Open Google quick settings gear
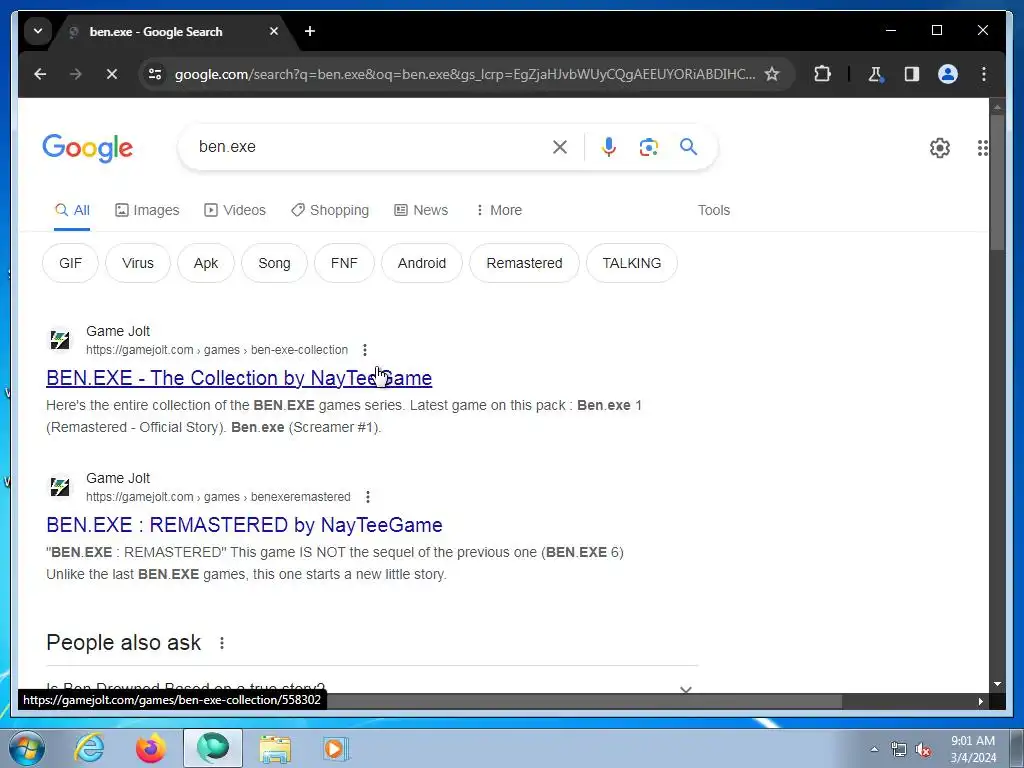Viewport: 1024px width, 768px height. pyautogui.click(x=940, y=148)
